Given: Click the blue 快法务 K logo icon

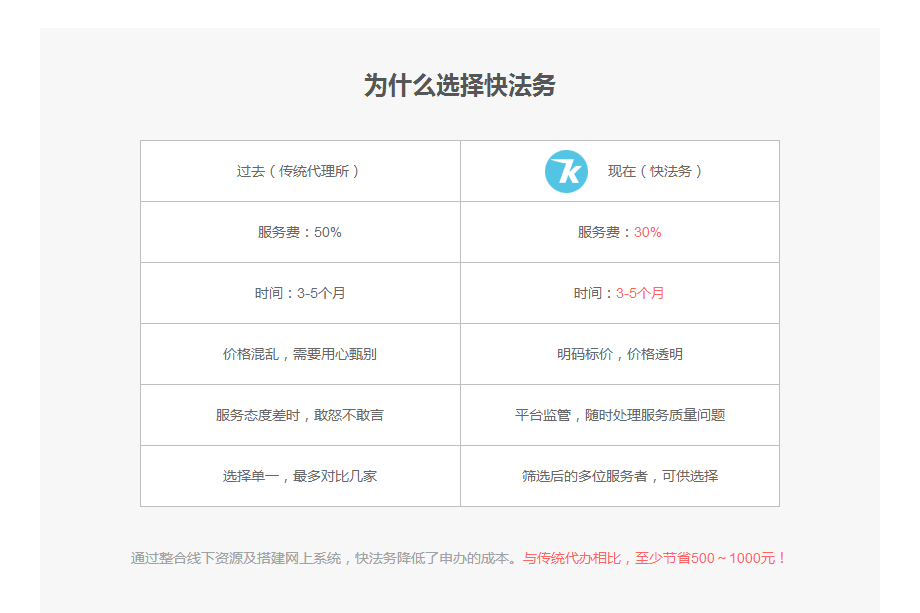Looking at the screenshot, I should (x=566, y=171).
